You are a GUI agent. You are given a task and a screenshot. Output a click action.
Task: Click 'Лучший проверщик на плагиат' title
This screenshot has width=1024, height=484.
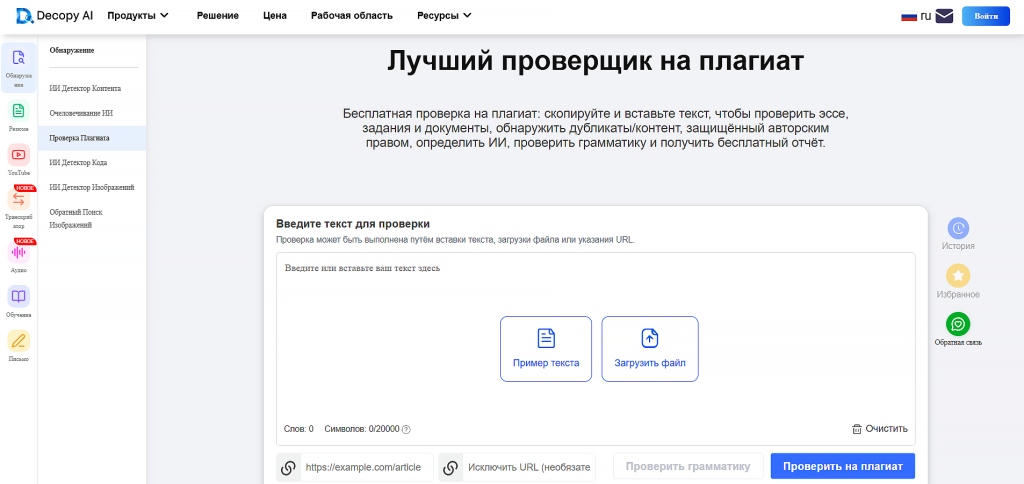pyautogui.click(x=596, y=61)
